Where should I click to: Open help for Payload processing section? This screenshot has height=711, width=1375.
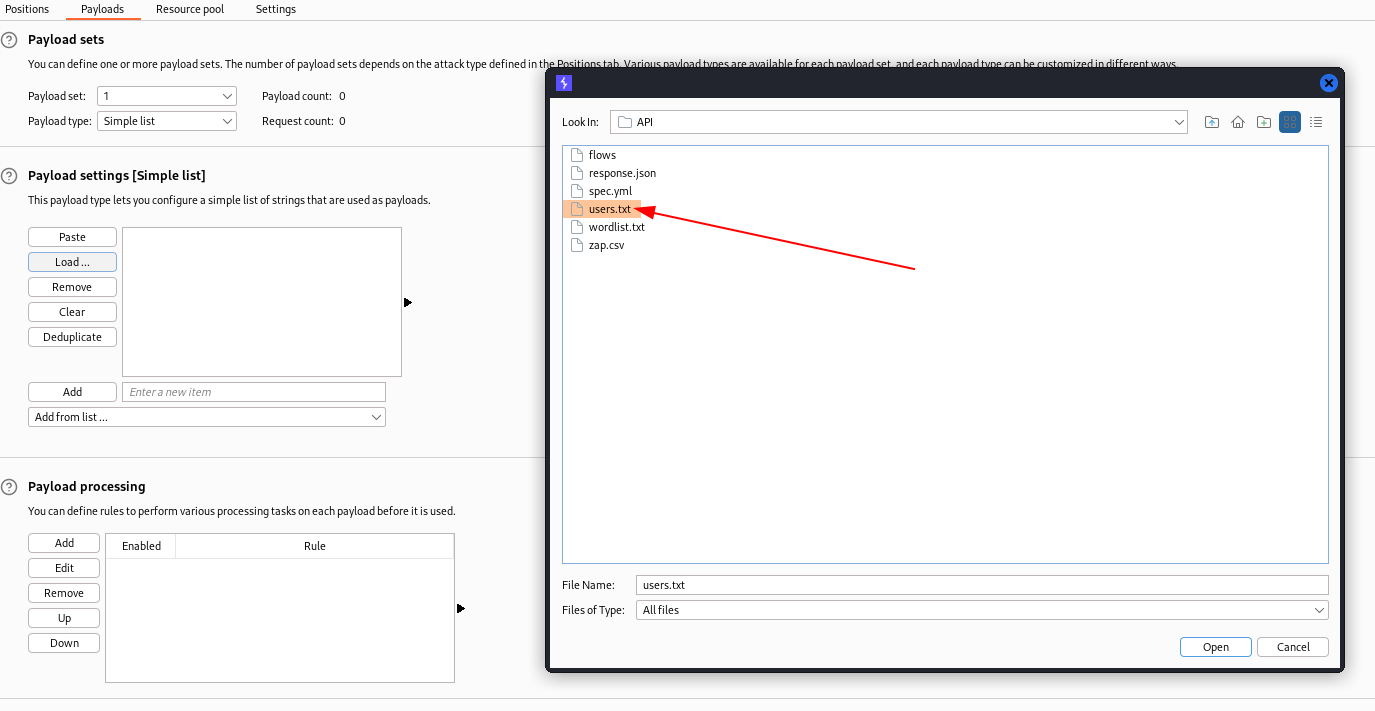click(x=9, y=487)
